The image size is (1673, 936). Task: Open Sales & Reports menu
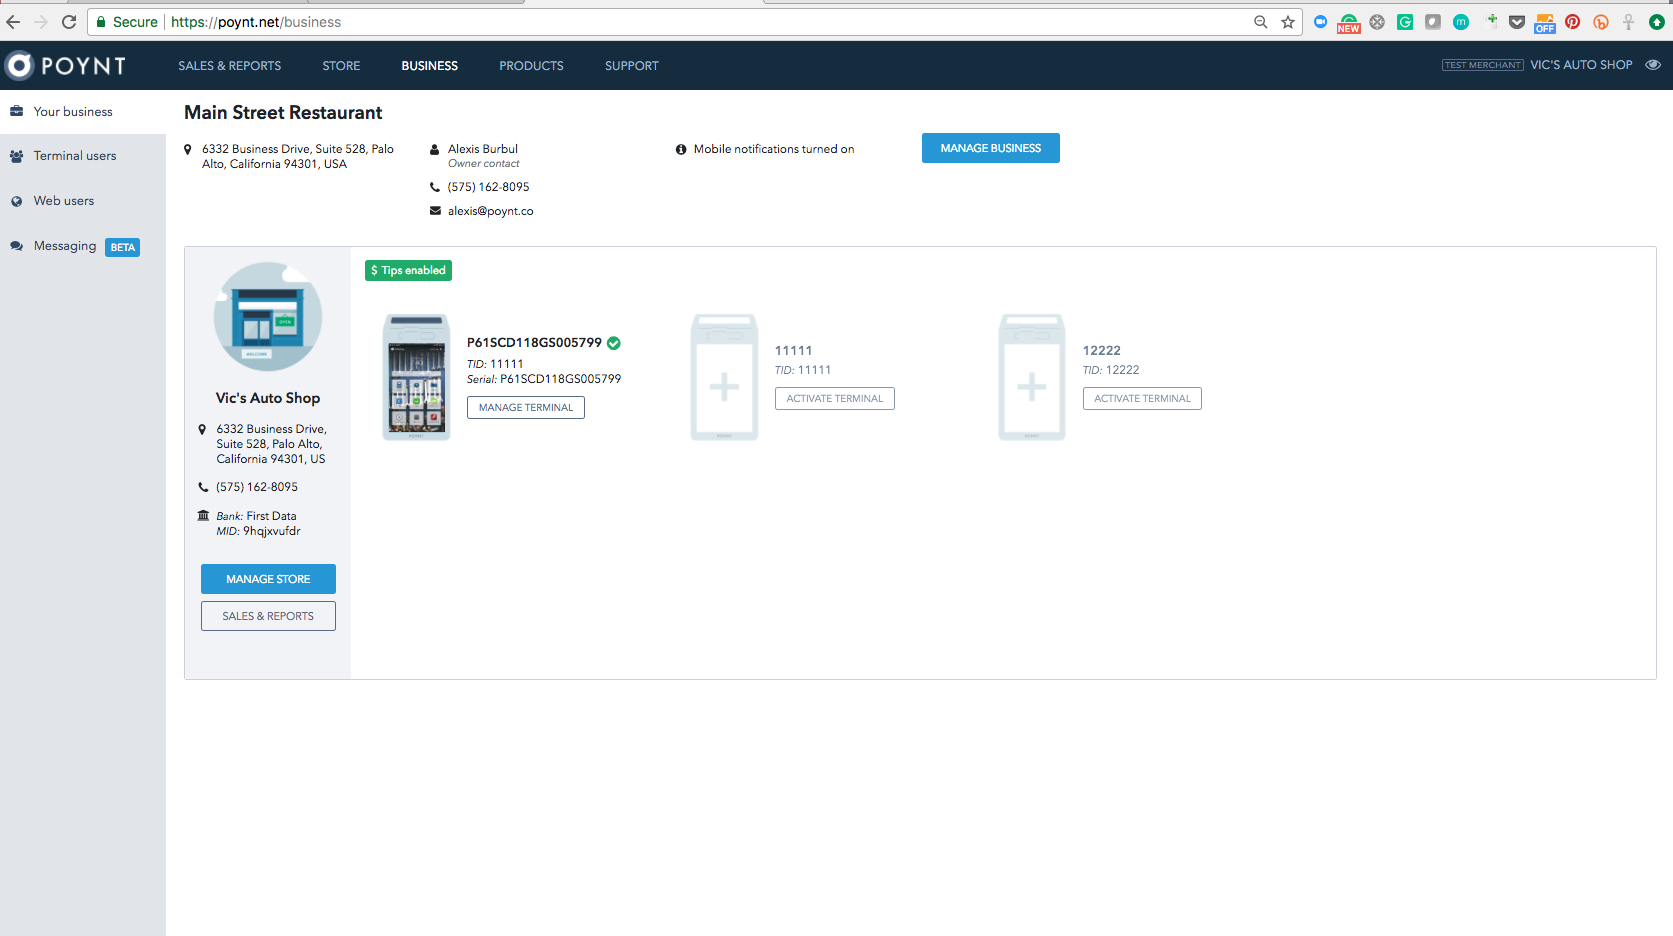229,66
